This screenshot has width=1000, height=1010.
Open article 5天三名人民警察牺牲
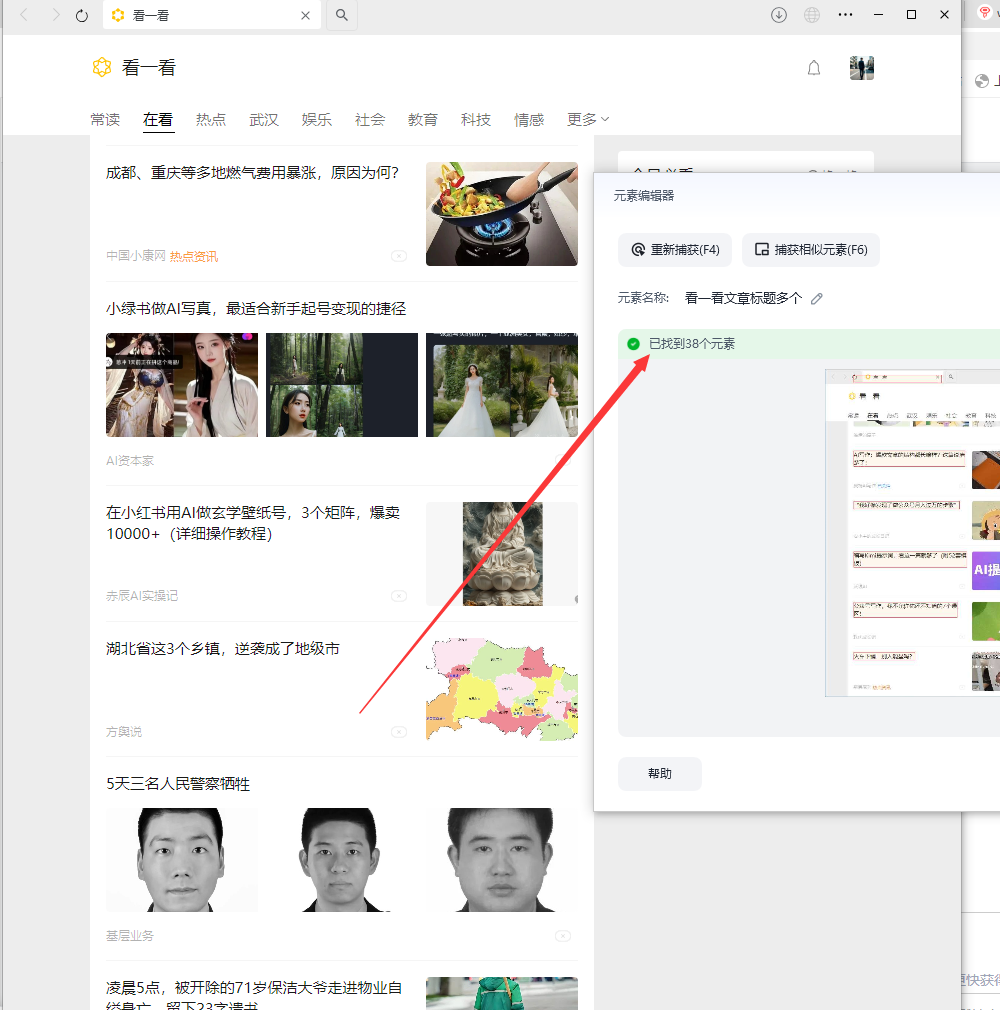pyautogui.click(x=178, y=784)
